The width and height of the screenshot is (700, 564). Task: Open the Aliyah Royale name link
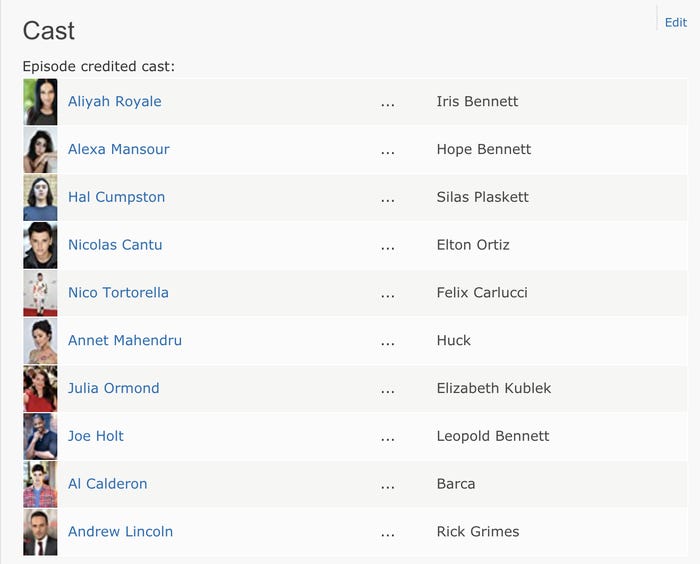(x=114, y=102)
